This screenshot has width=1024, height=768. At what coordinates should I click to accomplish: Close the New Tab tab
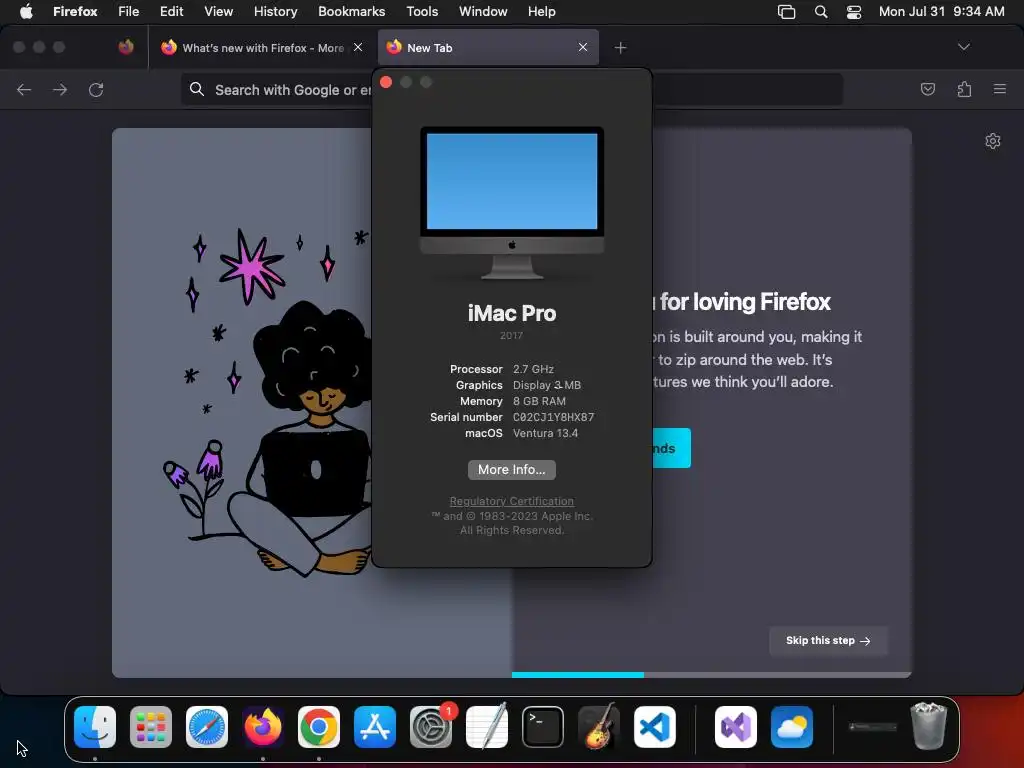[583, 47]
